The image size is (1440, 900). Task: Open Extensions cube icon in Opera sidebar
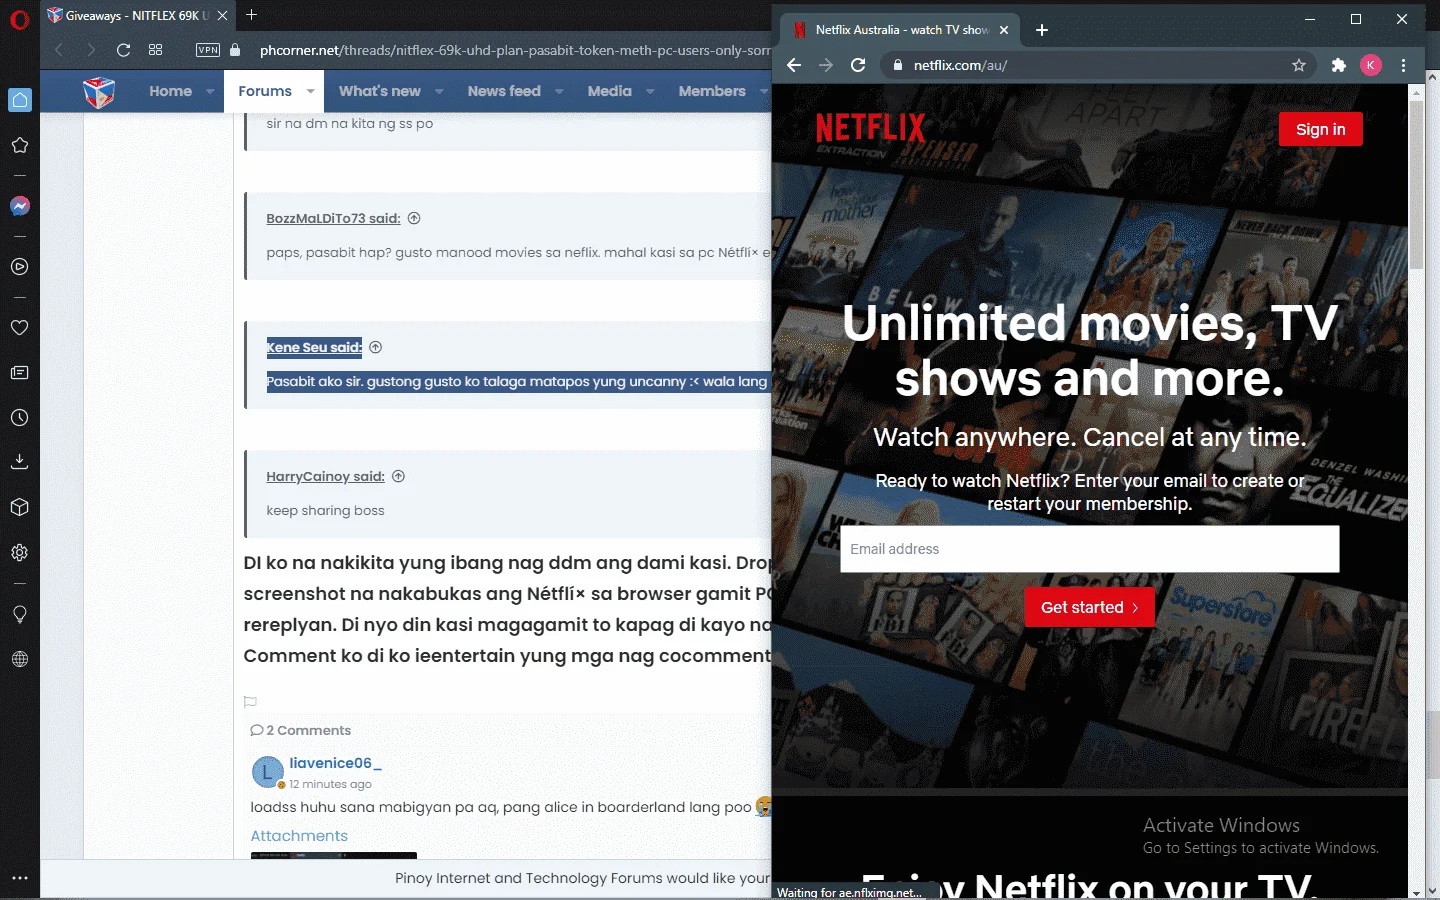(x=20, y=507)
